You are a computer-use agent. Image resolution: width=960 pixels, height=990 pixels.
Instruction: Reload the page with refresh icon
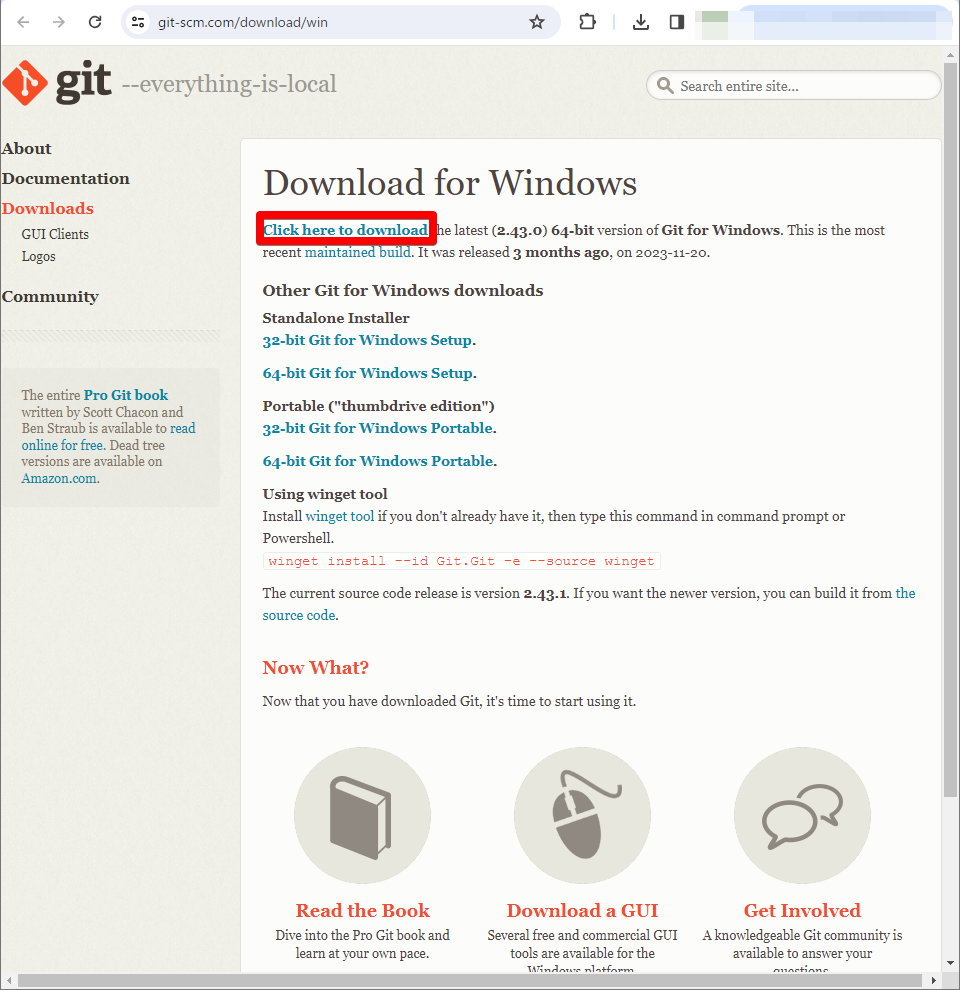95,22
